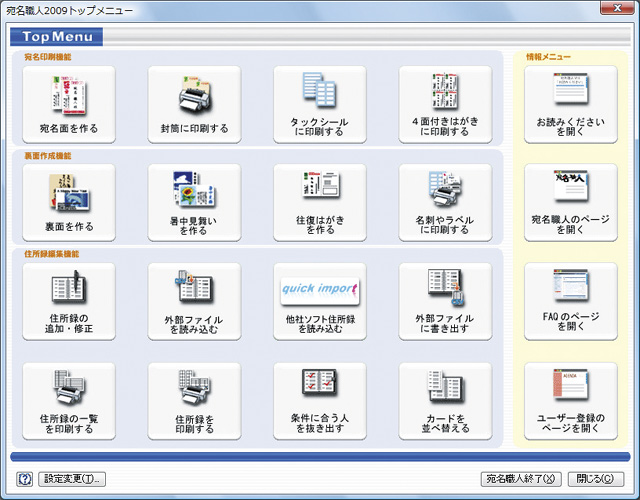
Task: Open 名刺やラベルに印刷する card and label printing
Action: pos(445,202)
